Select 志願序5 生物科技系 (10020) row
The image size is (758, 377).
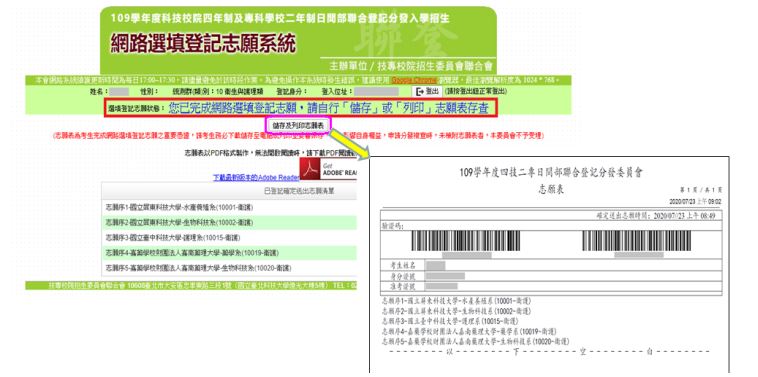point(229,268)
